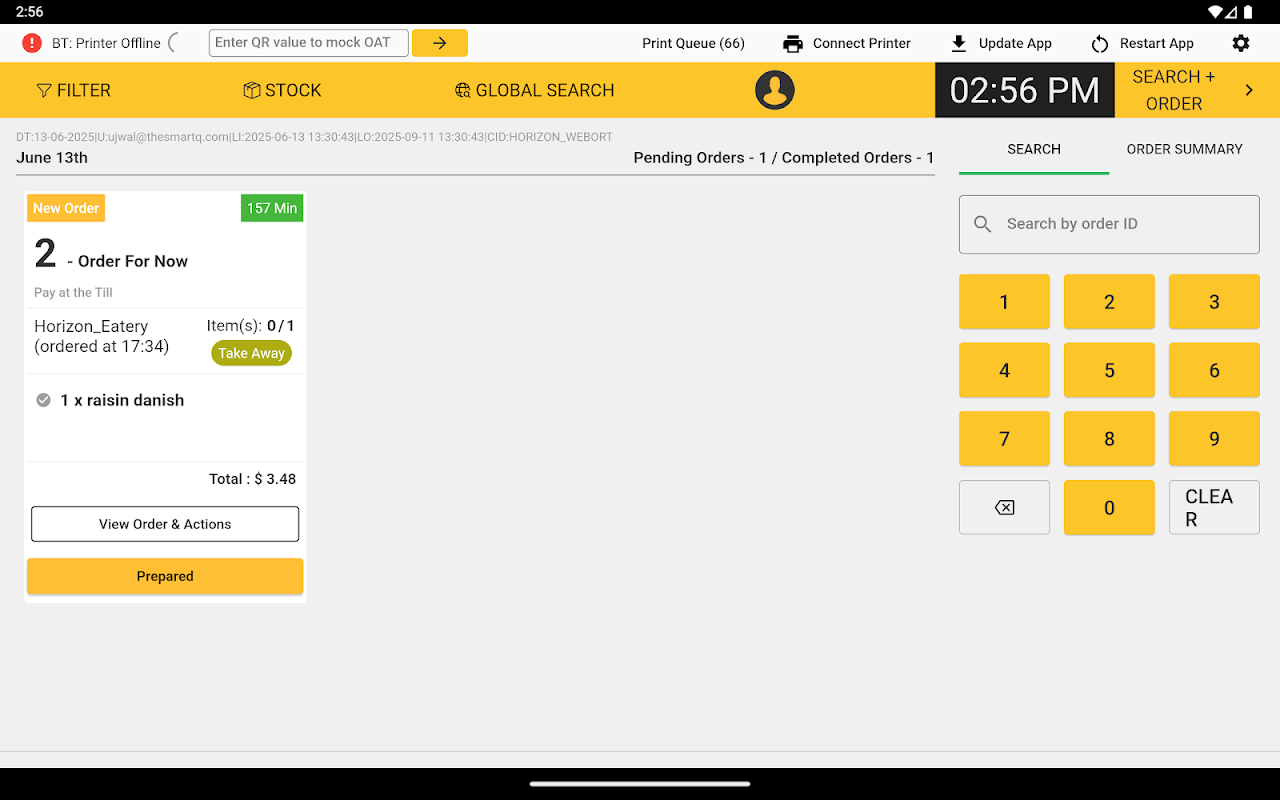Screen dimensions: 1280x800
Task: Toggle the raisin danish item check circle
Action: pyautogui.click(x=43, y=400)
